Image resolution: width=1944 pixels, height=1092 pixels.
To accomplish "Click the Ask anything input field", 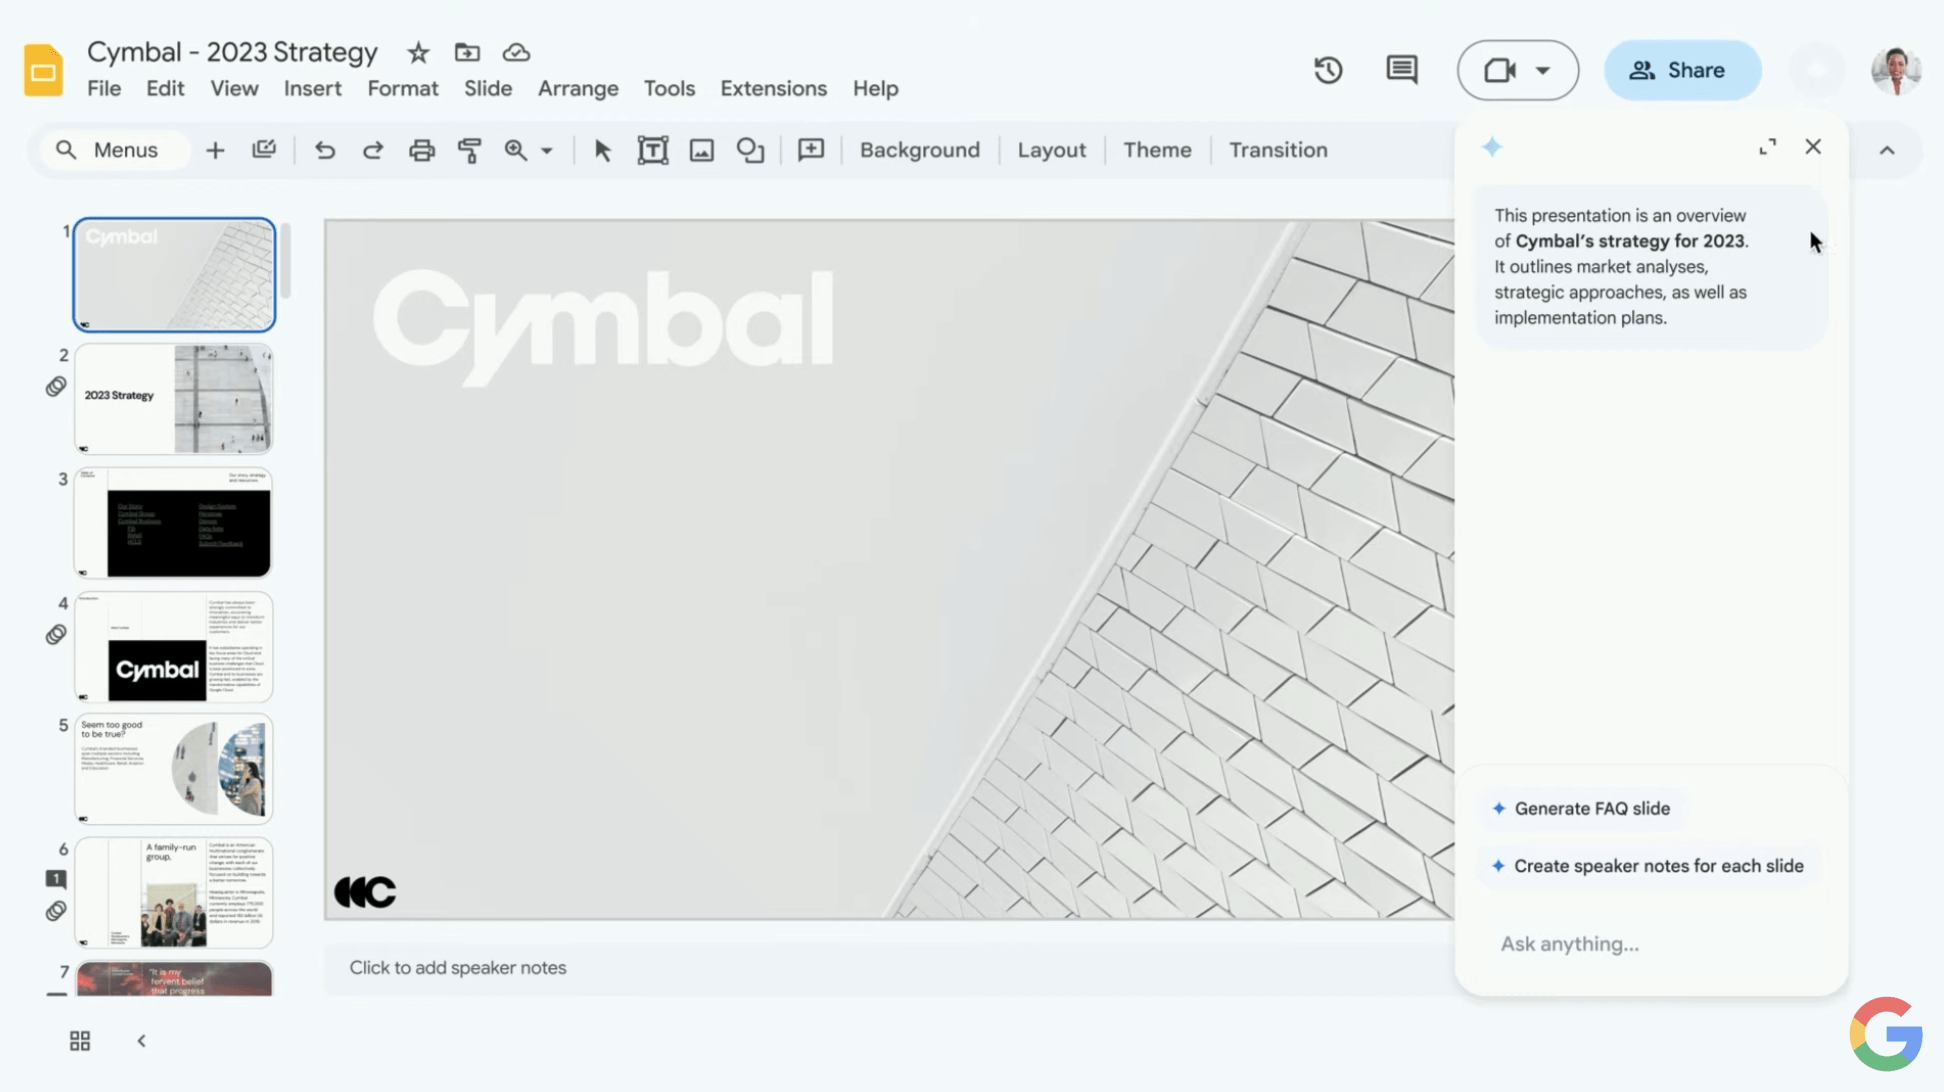I will 1650,943.
